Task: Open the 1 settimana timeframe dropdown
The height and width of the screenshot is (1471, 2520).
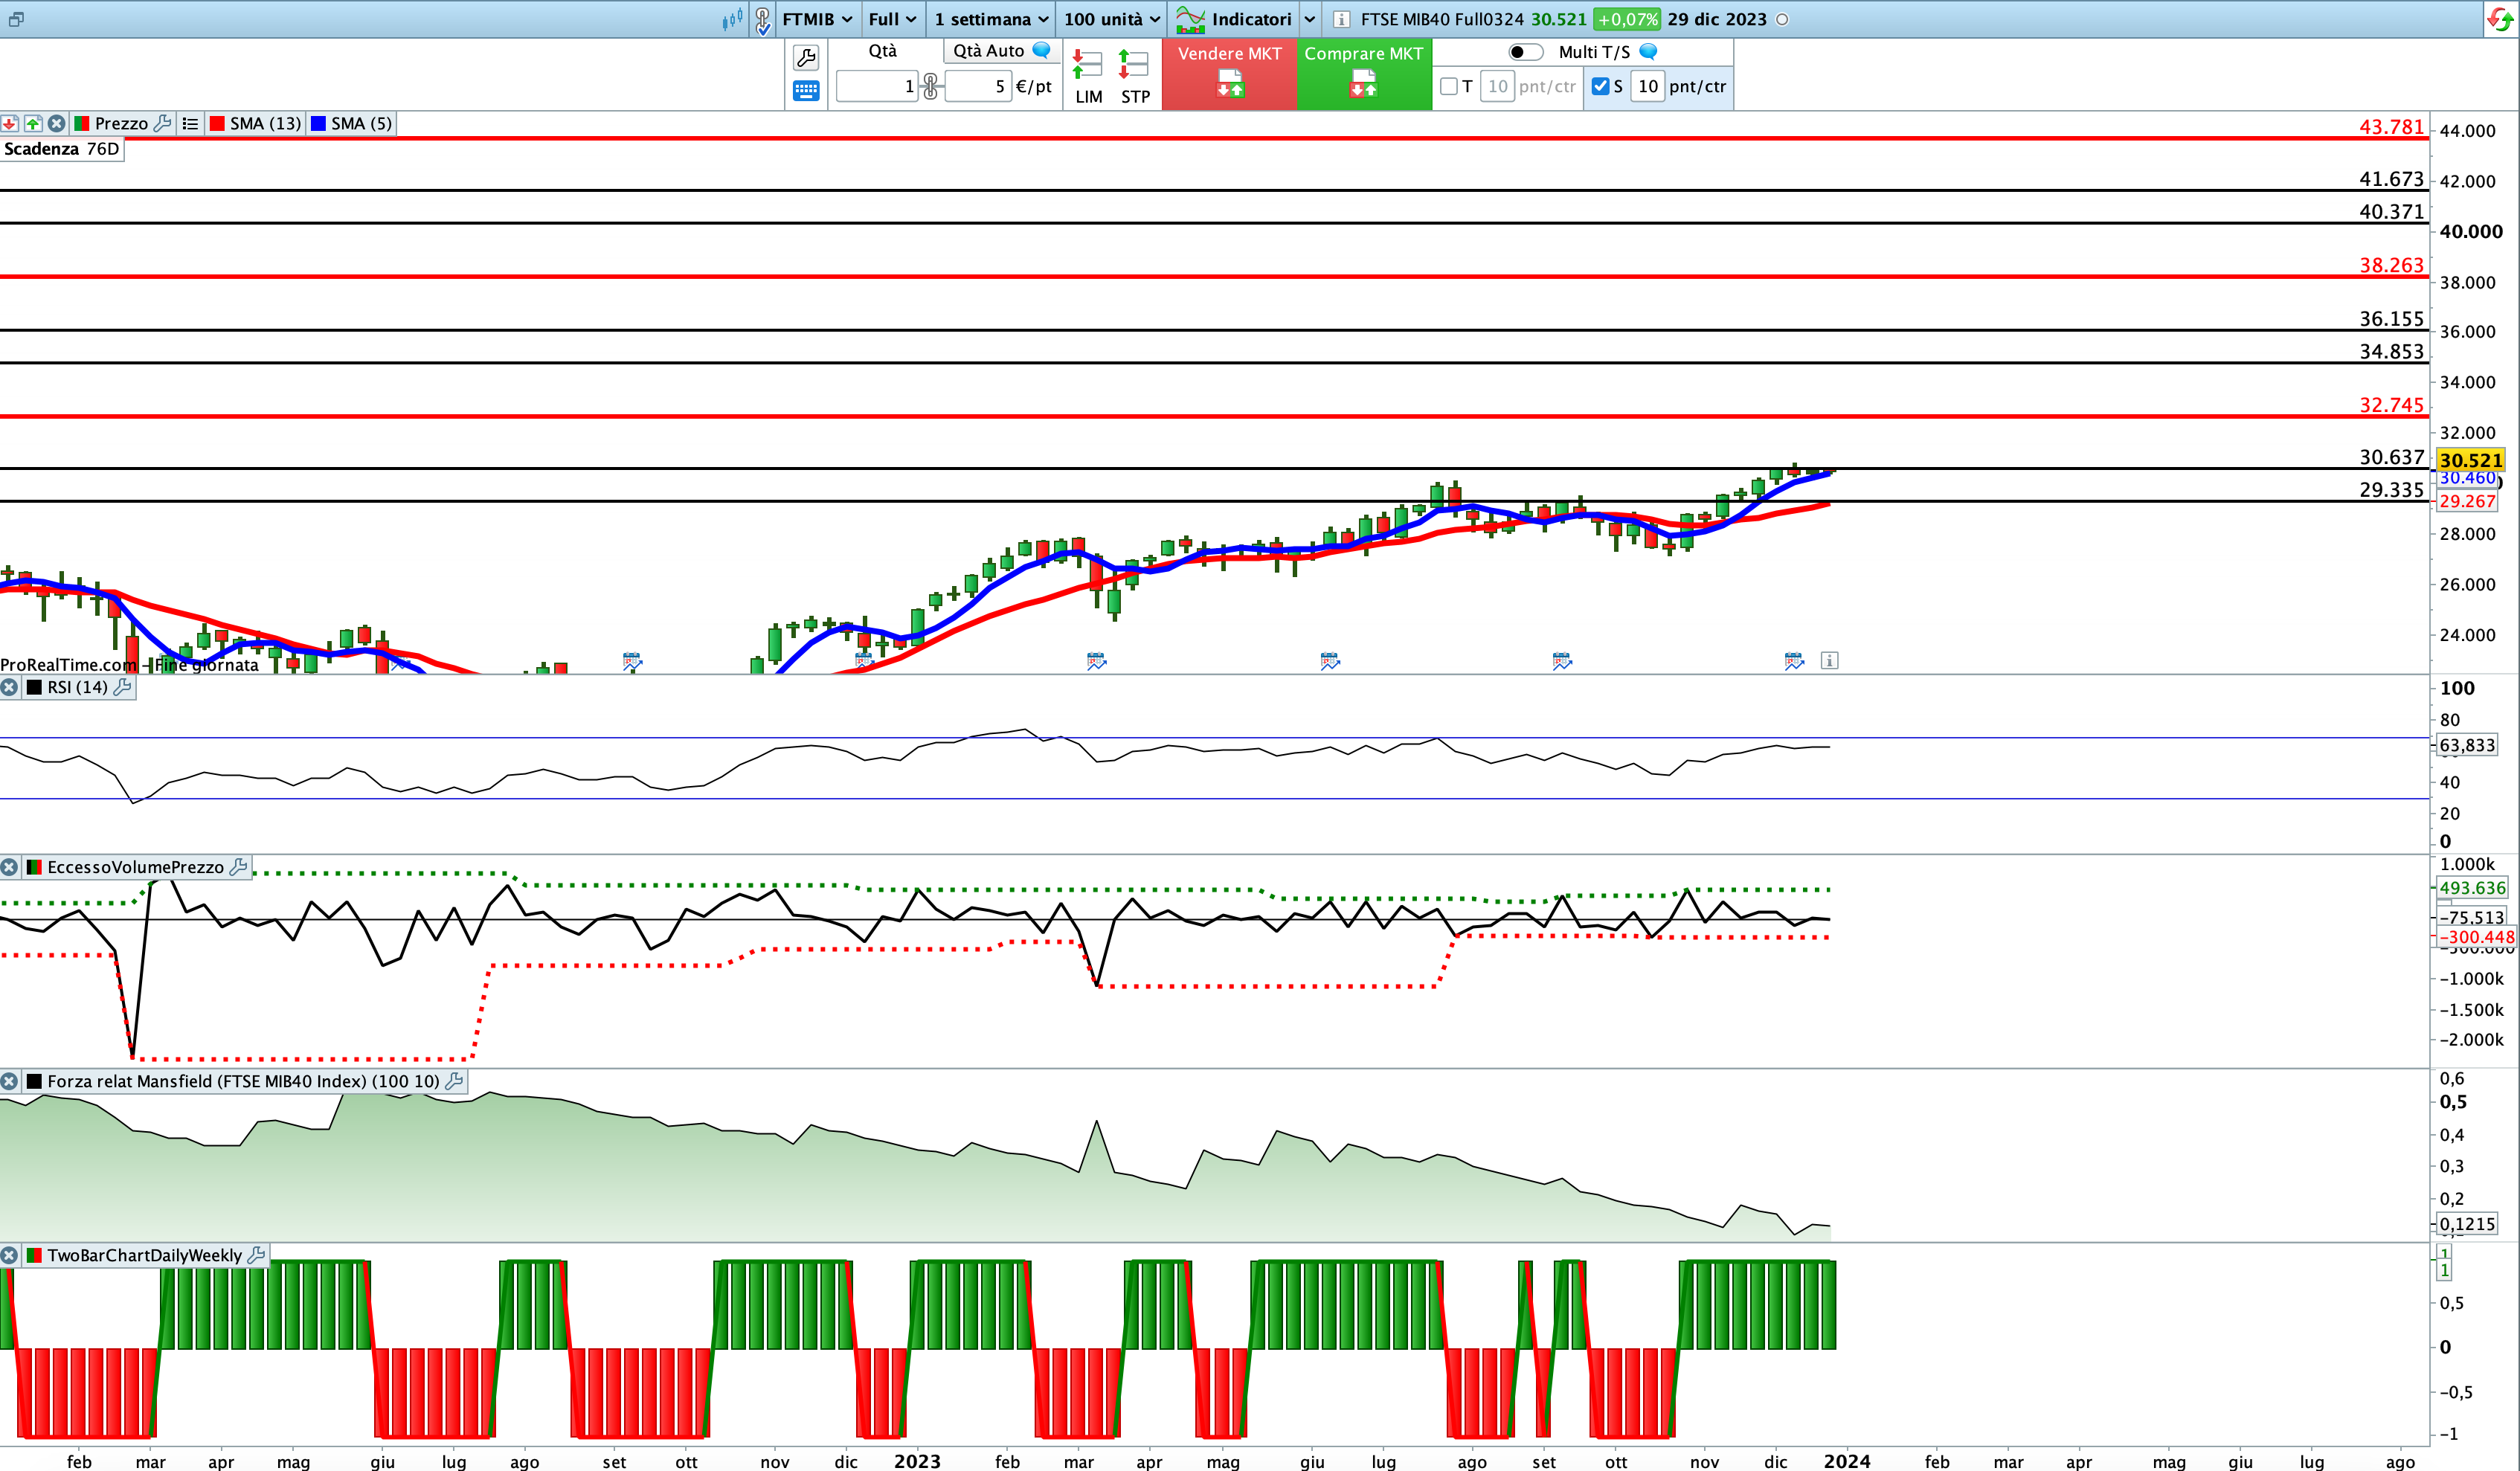Action: point(991,19)
